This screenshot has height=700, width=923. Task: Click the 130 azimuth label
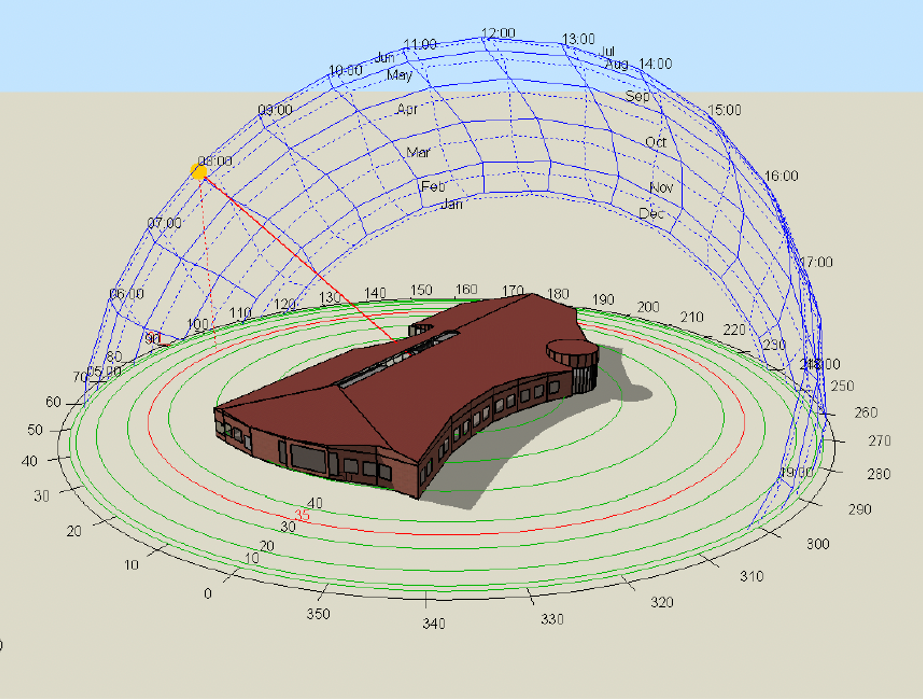click(x=330, y=297)
